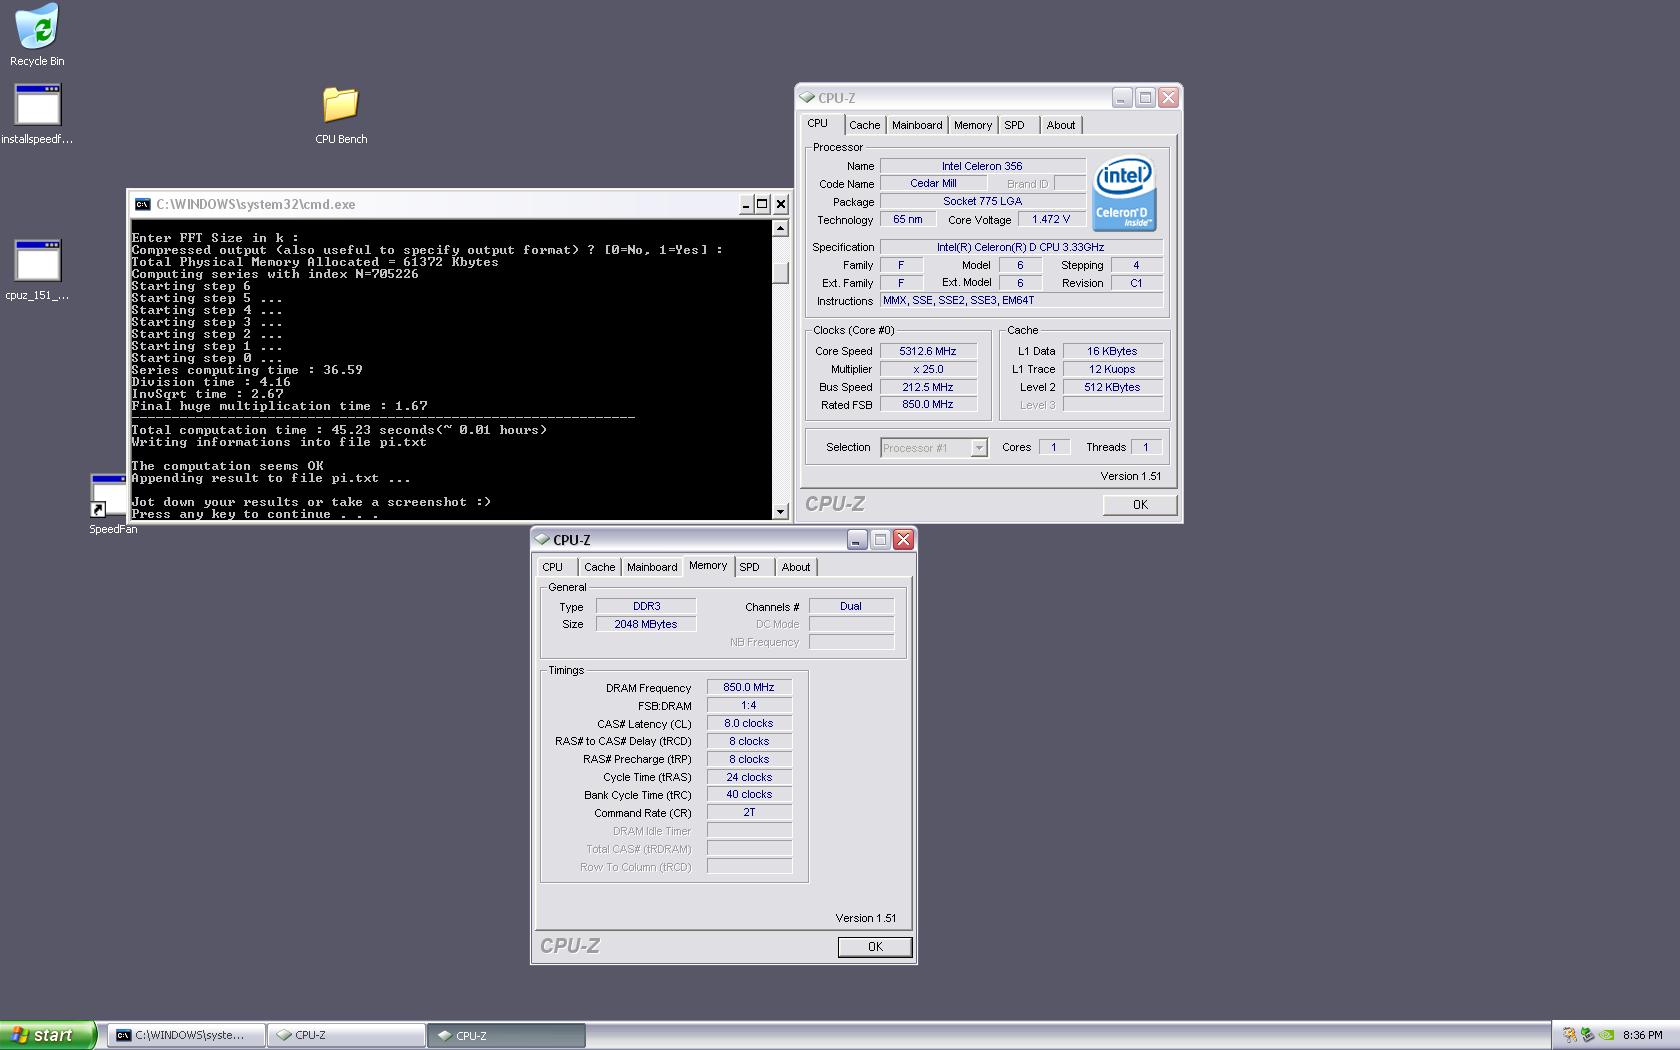The image size is (1680, 1050).
Task: Switch to second CPU-Z taskbar button
Action: 507,1035
